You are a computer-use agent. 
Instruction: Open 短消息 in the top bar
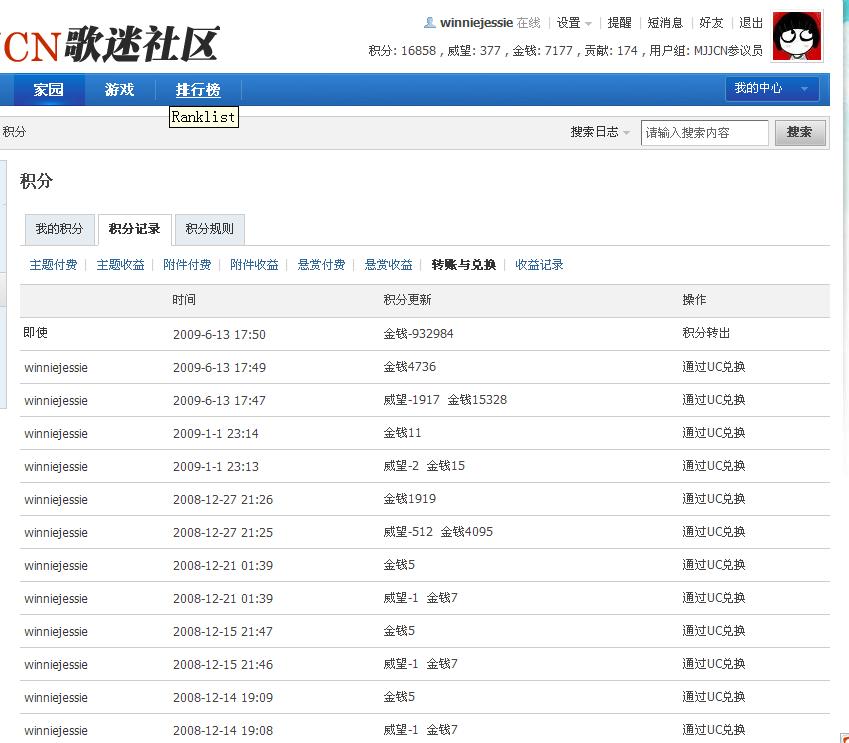[x=665, y=23]
